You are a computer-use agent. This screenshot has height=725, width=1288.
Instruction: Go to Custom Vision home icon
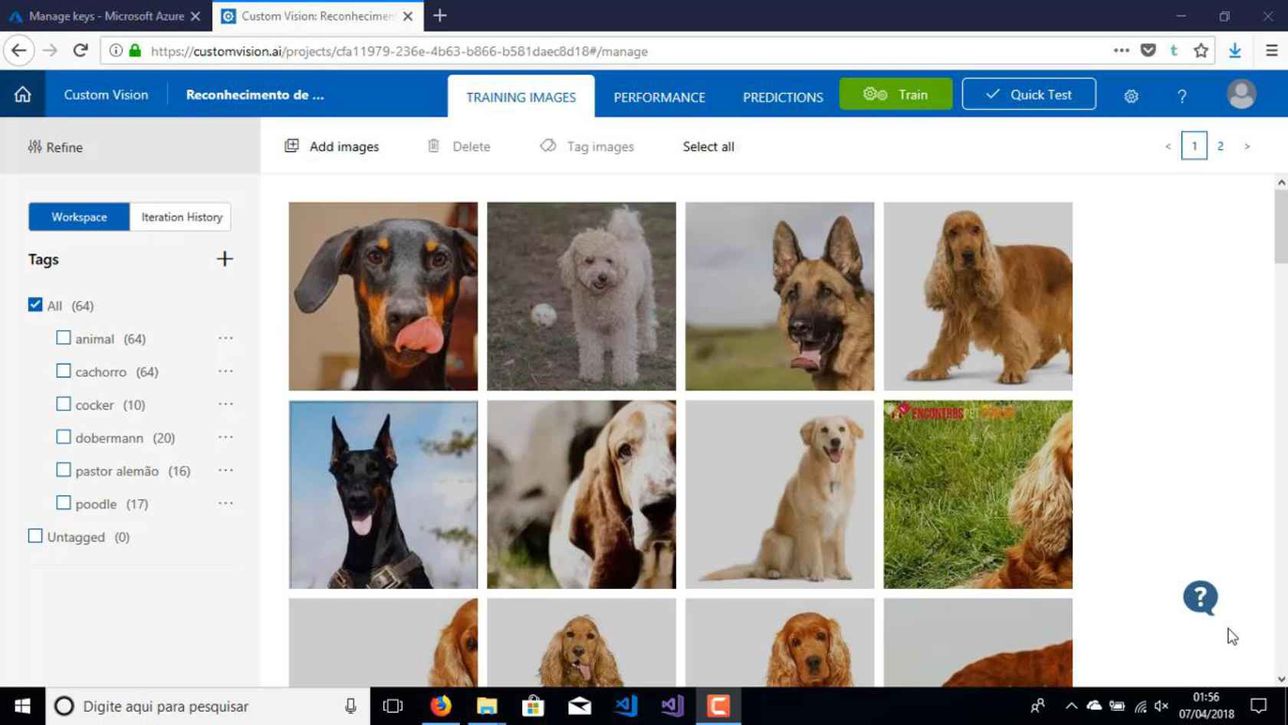(x=22, y=95)
